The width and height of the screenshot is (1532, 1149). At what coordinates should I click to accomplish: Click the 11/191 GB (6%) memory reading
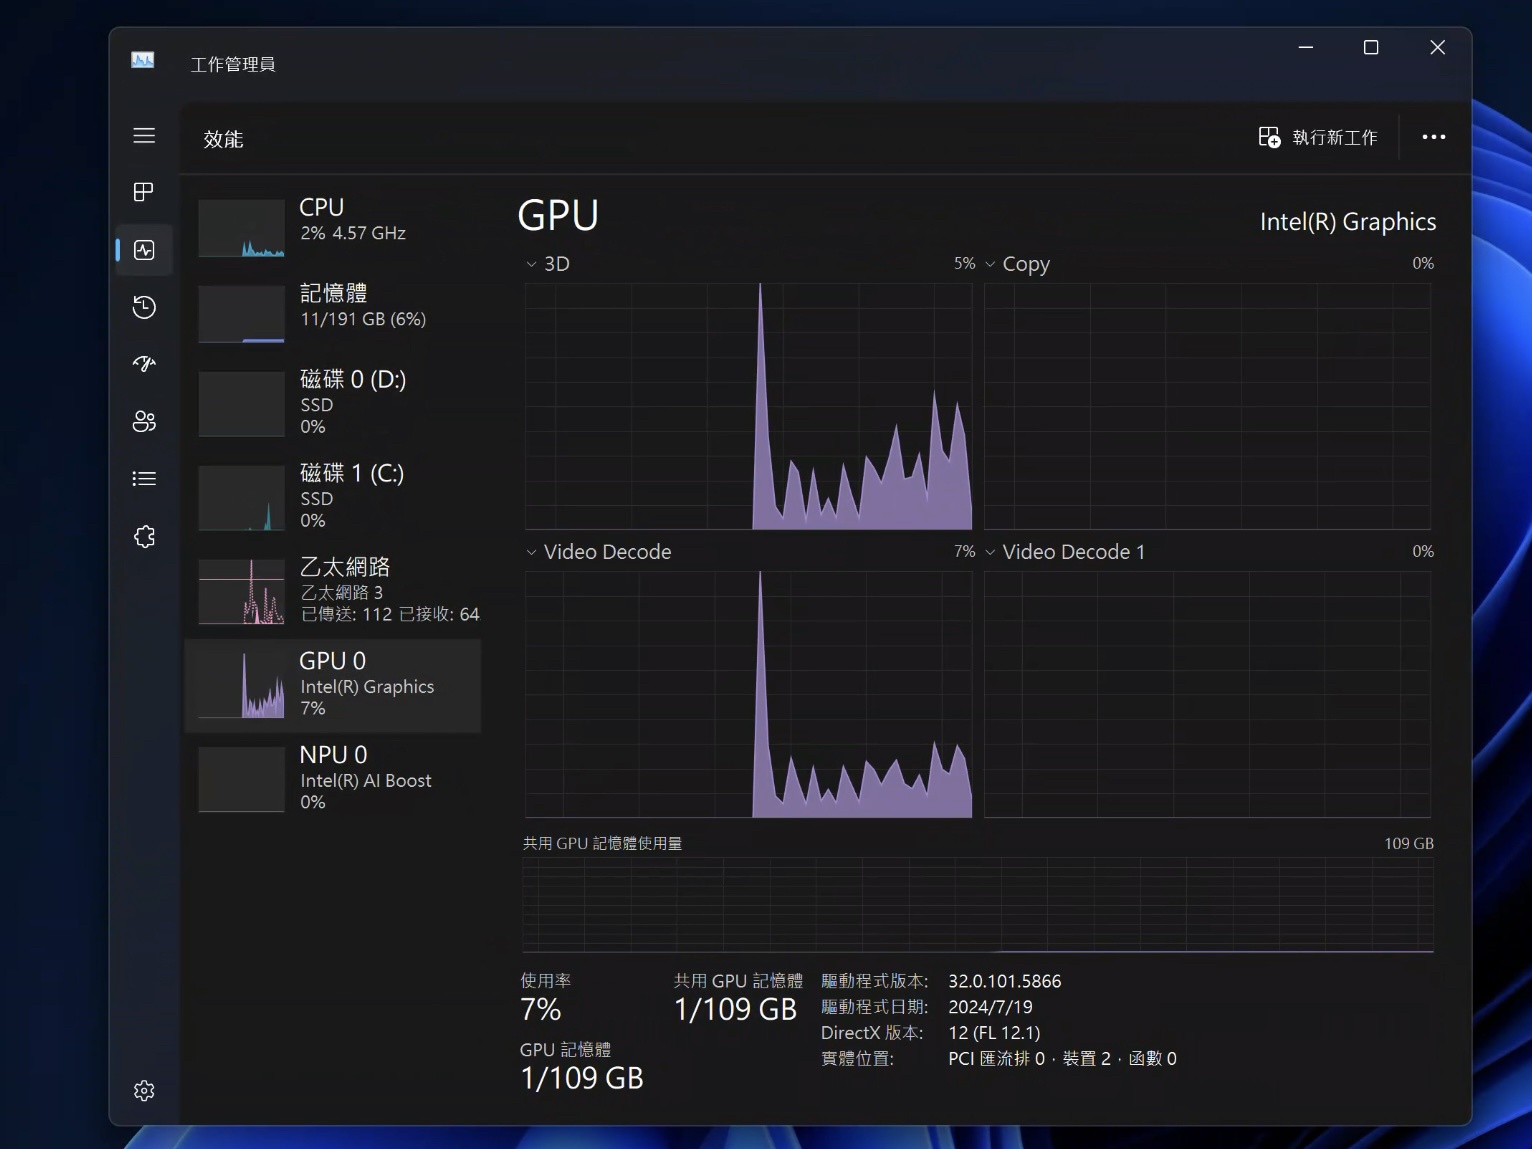(363, 319)
